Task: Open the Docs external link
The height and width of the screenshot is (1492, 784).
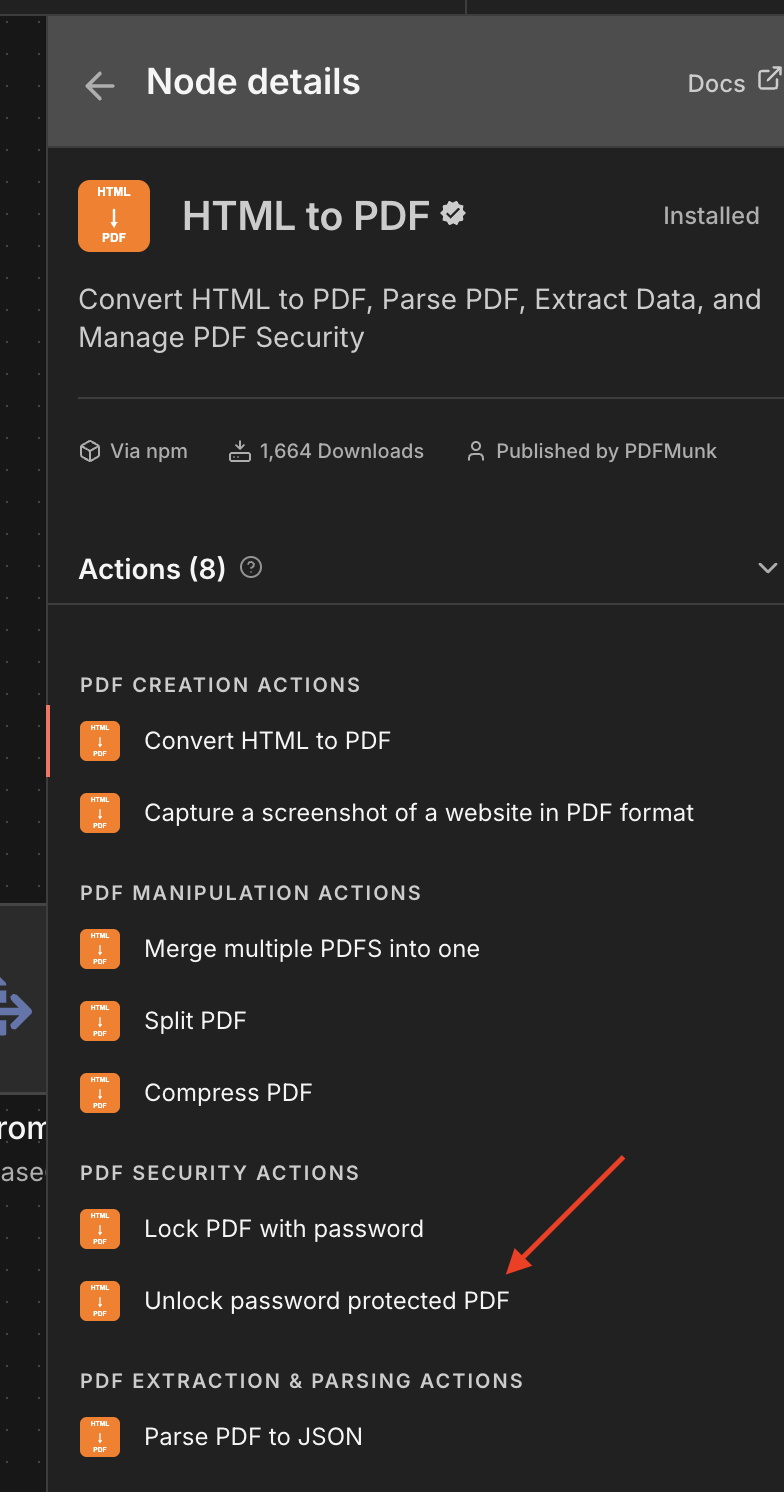Action: tap(733, 83)
